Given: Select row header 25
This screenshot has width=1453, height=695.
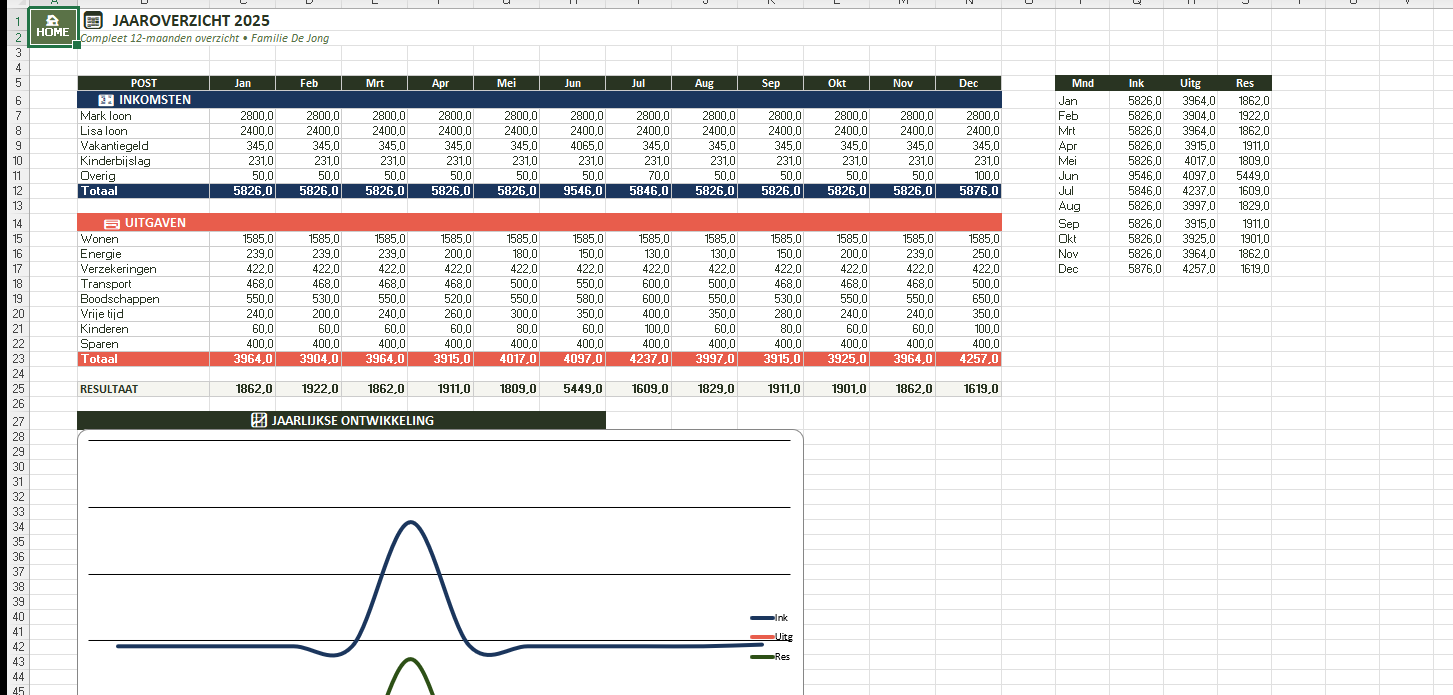Looking at the screenshot, I should (x=18, y=389).
